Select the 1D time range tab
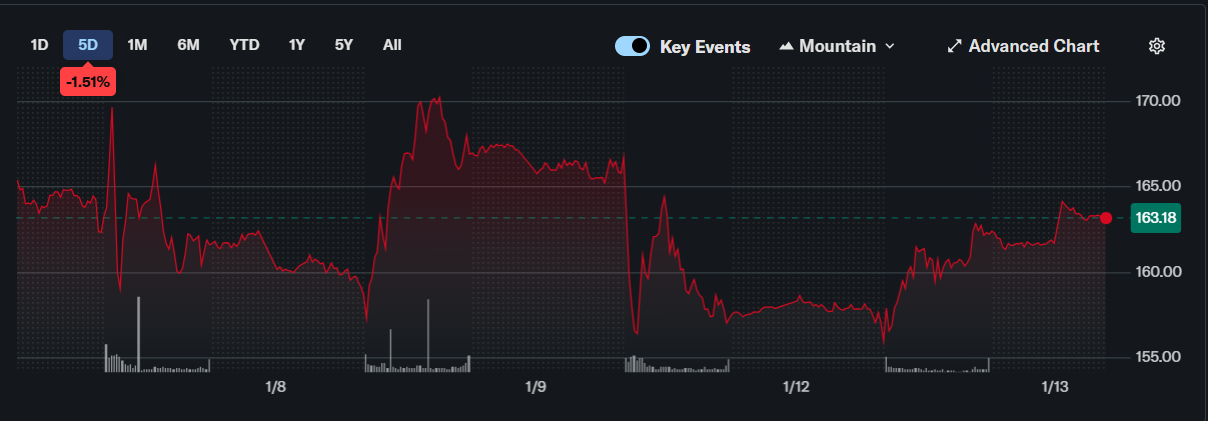The height and width of the screenshot is (421, 1208). [39, 45]
